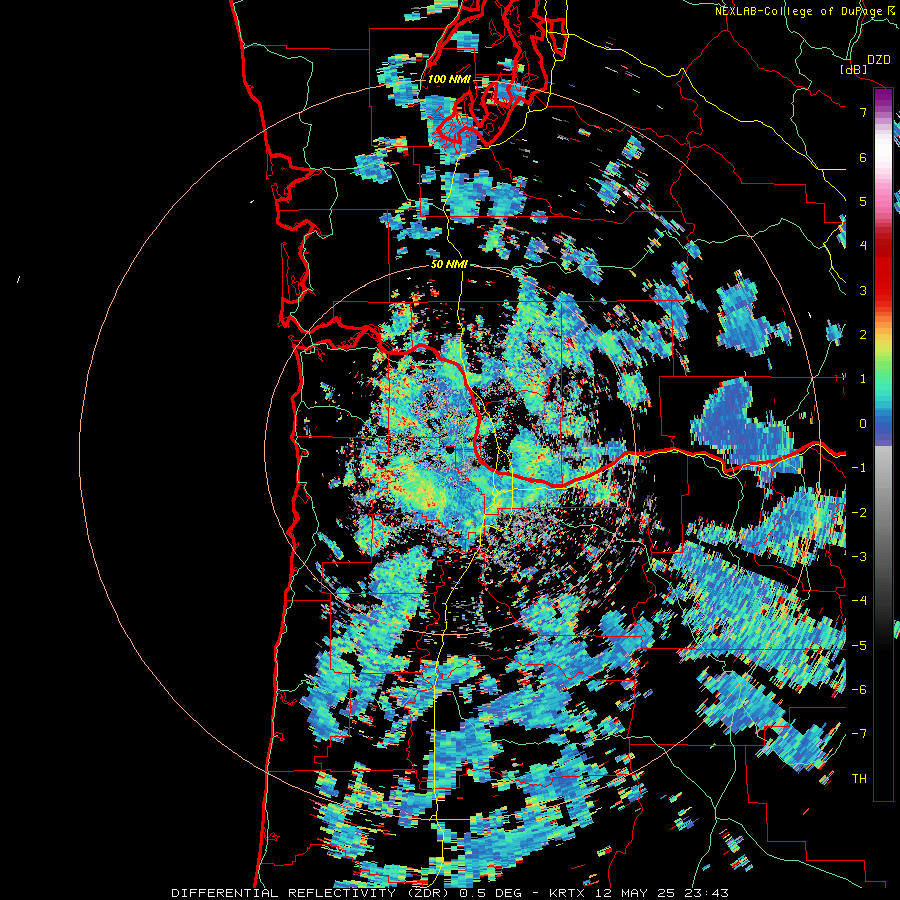The height and width of the screenshot is (900, 900).
Task: Click the [dB] unit label
Action: pos(853,69)
